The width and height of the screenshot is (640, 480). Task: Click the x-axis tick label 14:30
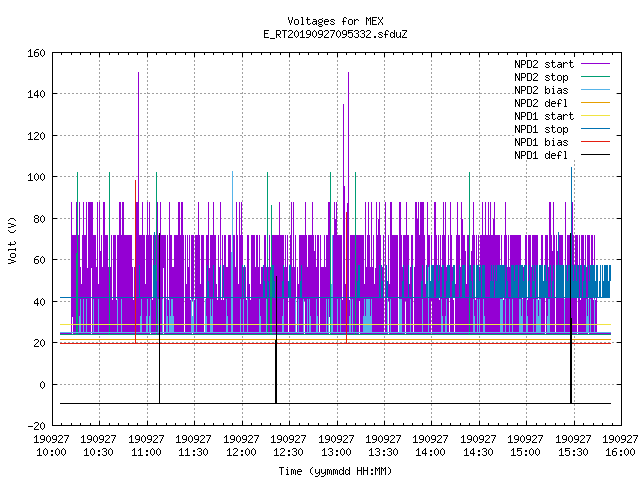click(478, 452)
